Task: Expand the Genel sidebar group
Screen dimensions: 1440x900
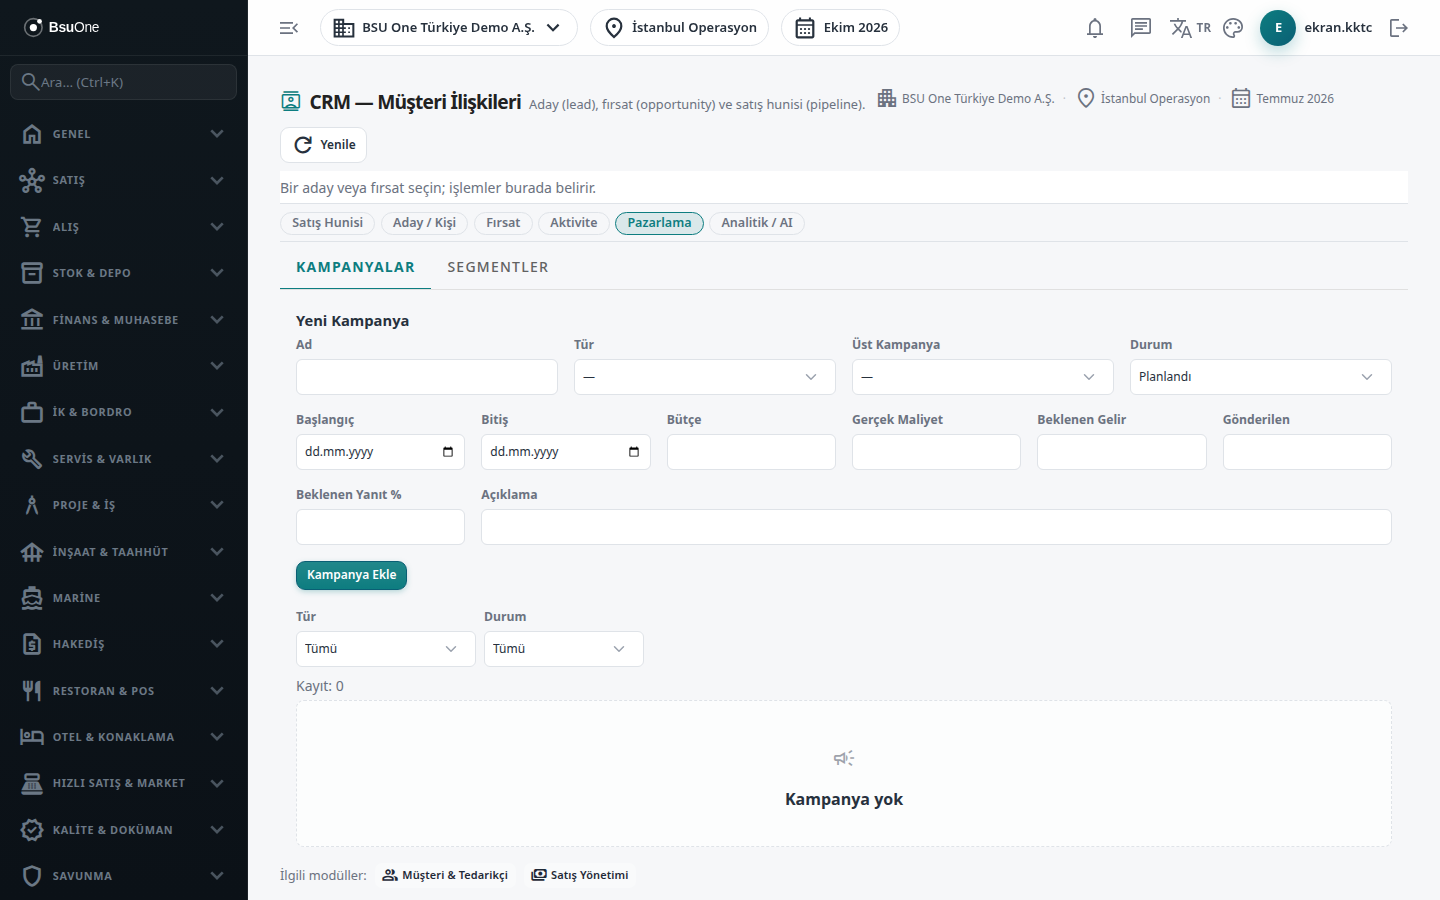Action: coord(124,134)
